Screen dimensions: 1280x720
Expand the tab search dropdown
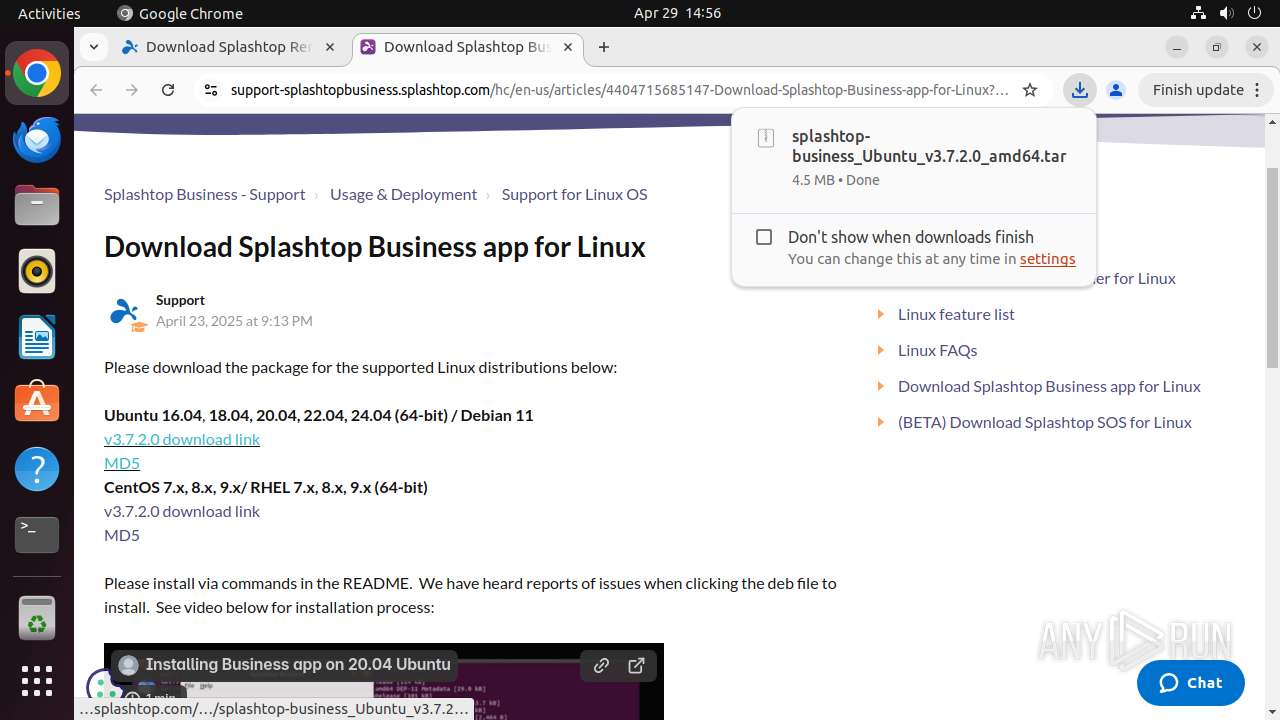[93, 47]
